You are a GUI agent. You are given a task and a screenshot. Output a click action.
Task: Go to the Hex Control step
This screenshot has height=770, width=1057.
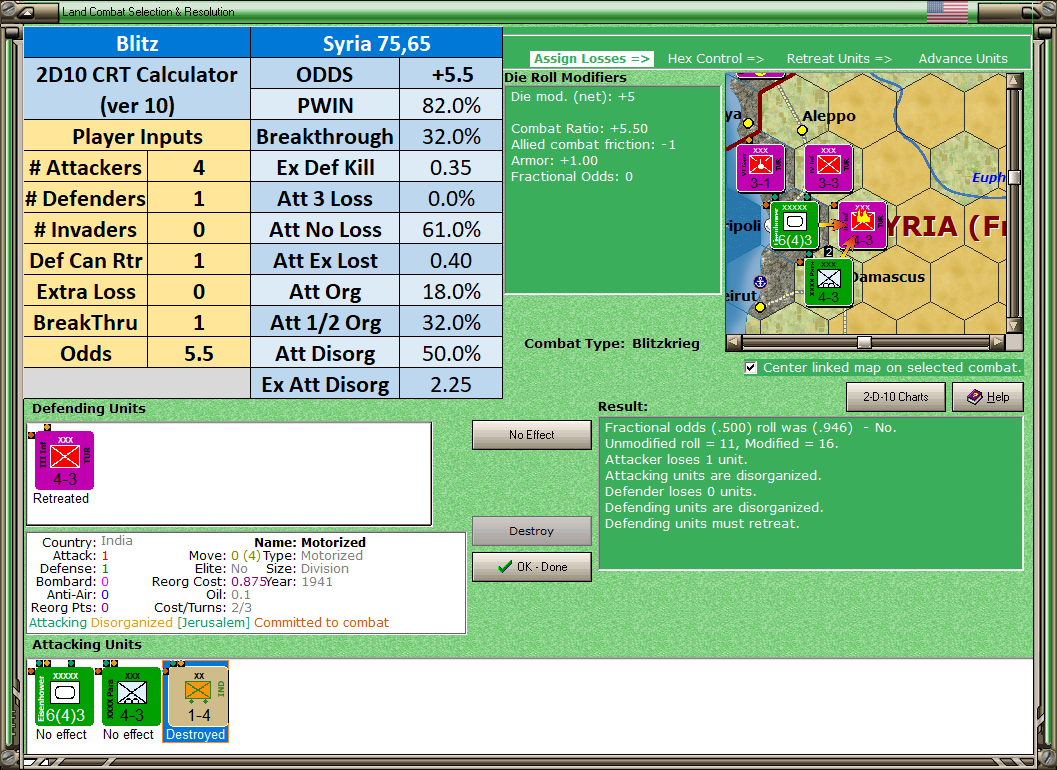[x=715, y=59]
